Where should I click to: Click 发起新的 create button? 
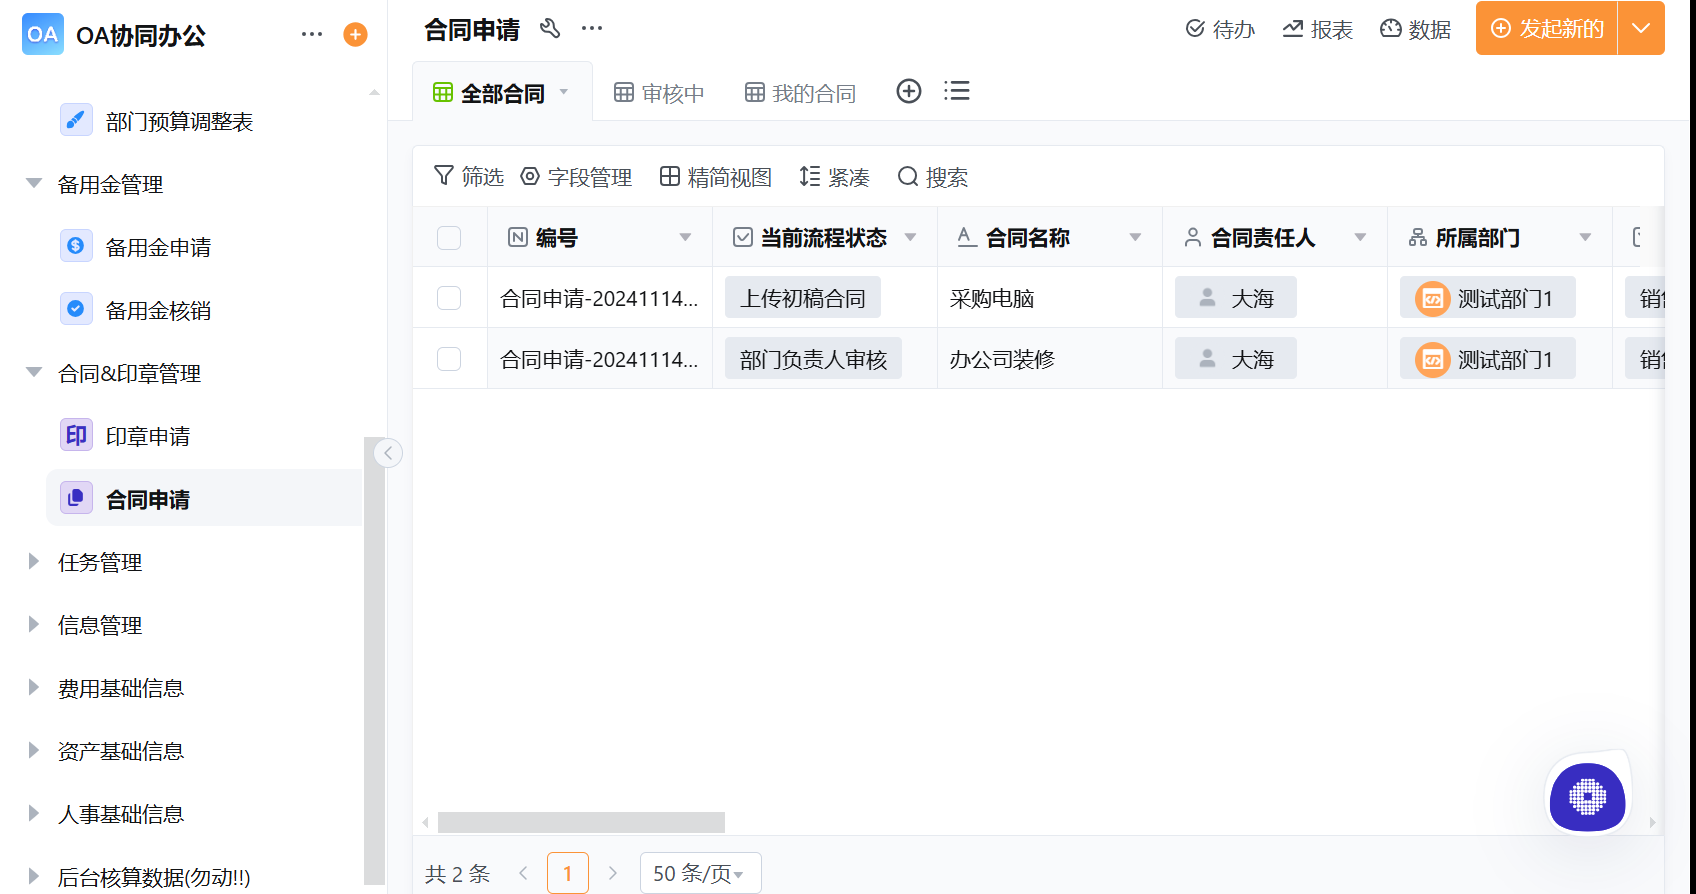(x=1546, y=28)
